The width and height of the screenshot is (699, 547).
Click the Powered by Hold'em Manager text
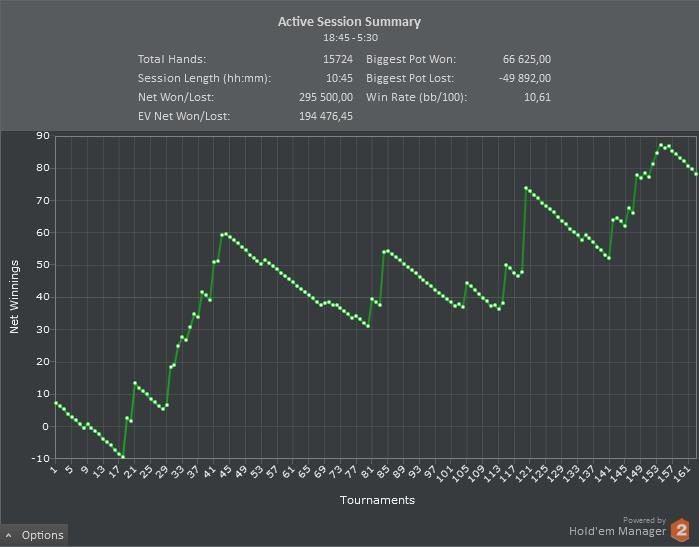617,526
